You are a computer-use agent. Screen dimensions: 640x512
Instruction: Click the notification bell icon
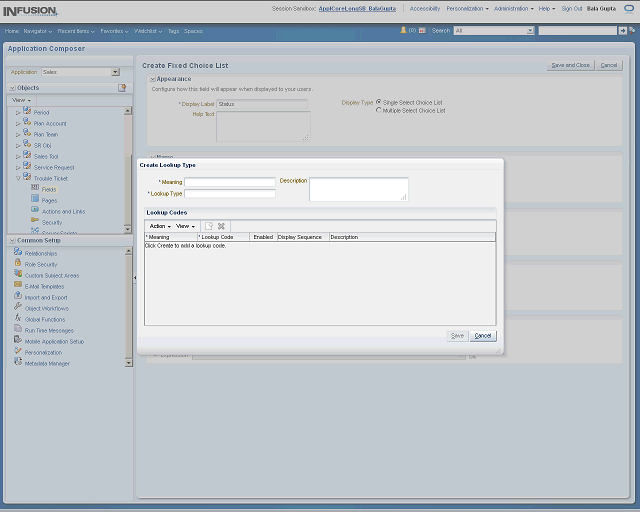point(403,30)
